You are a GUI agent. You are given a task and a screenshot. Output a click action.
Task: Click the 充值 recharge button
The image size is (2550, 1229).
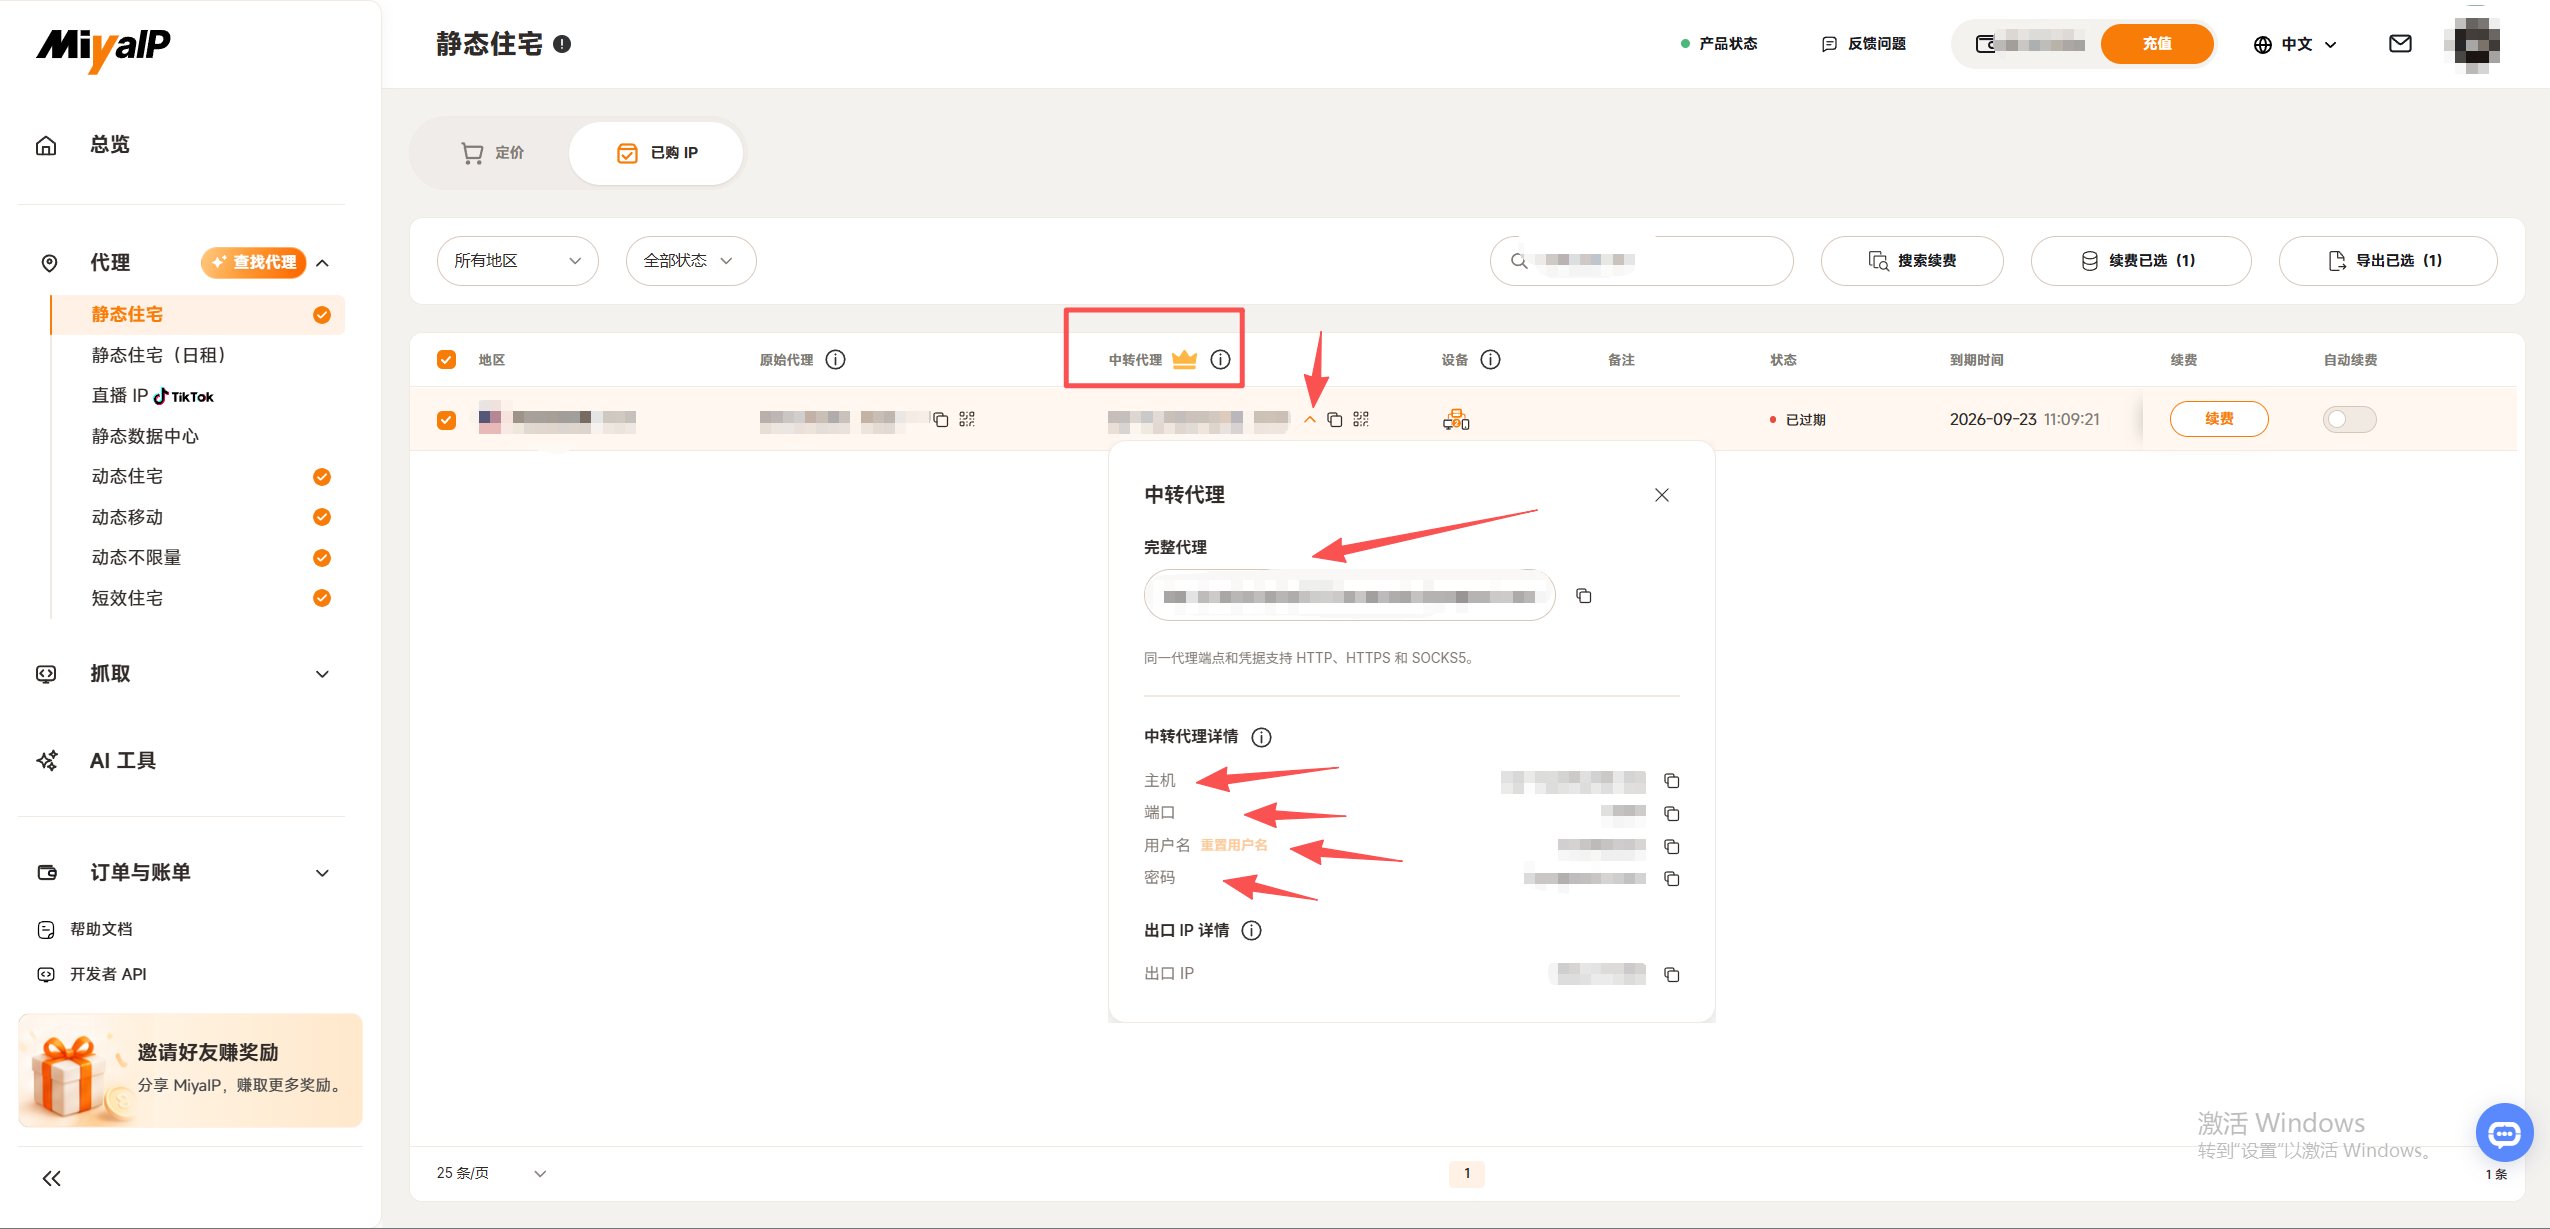click(2157, 44)
